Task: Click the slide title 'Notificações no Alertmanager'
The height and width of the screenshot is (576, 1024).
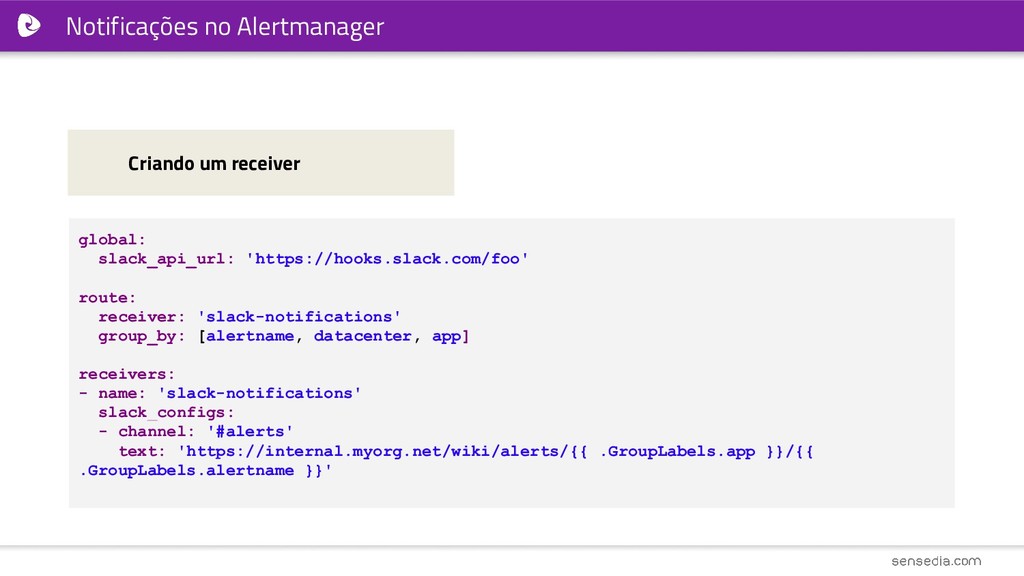Action: pos(225,27)
